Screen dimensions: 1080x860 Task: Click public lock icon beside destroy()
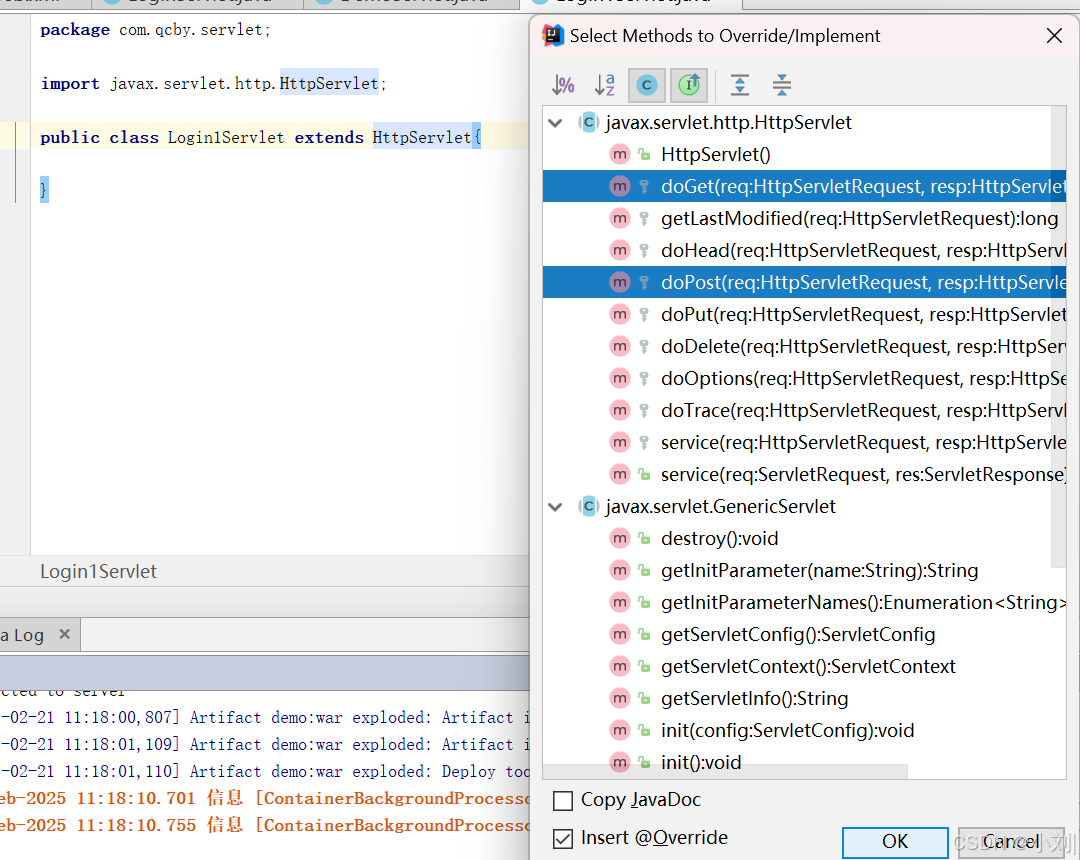643,538
